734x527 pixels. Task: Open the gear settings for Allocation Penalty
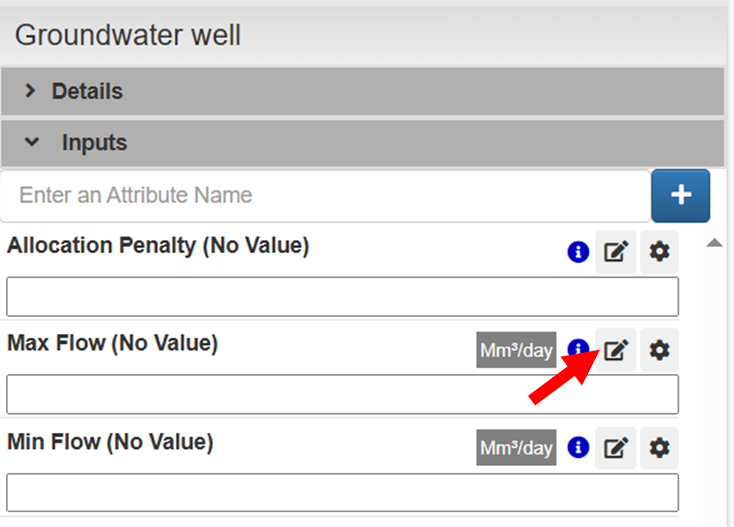(x=659, y=252)
